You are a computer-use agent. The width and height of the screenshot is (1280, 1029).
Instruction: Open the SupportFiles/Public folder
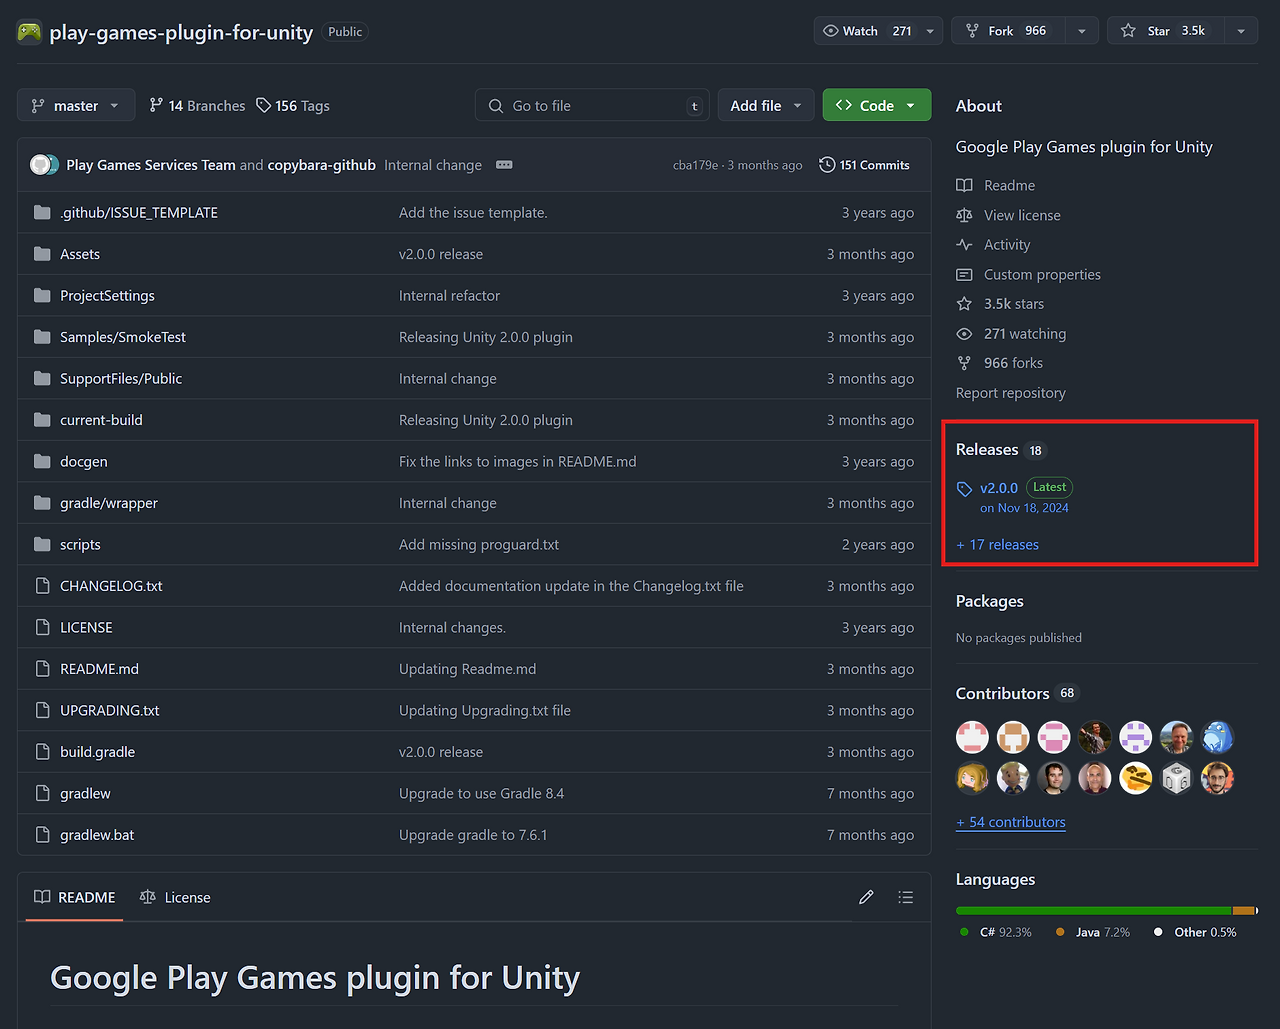(x=121, y=379)
